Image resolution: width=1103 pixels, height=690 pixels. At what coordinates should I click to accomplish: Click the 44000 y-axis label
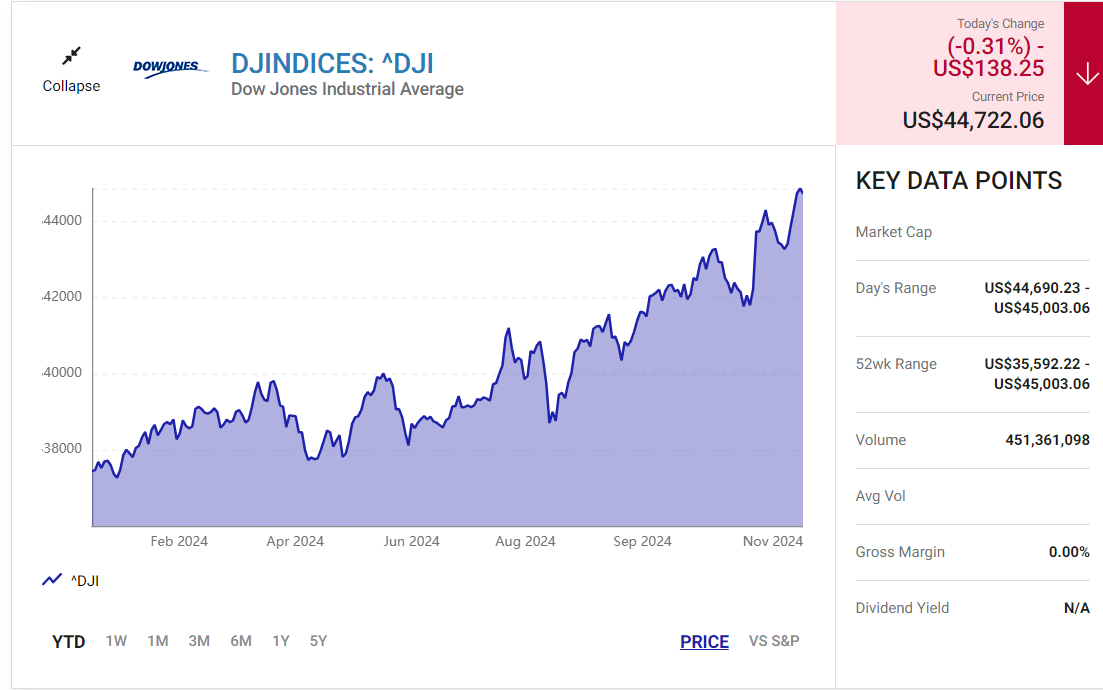pyautogui.click(x=63, y=221)
